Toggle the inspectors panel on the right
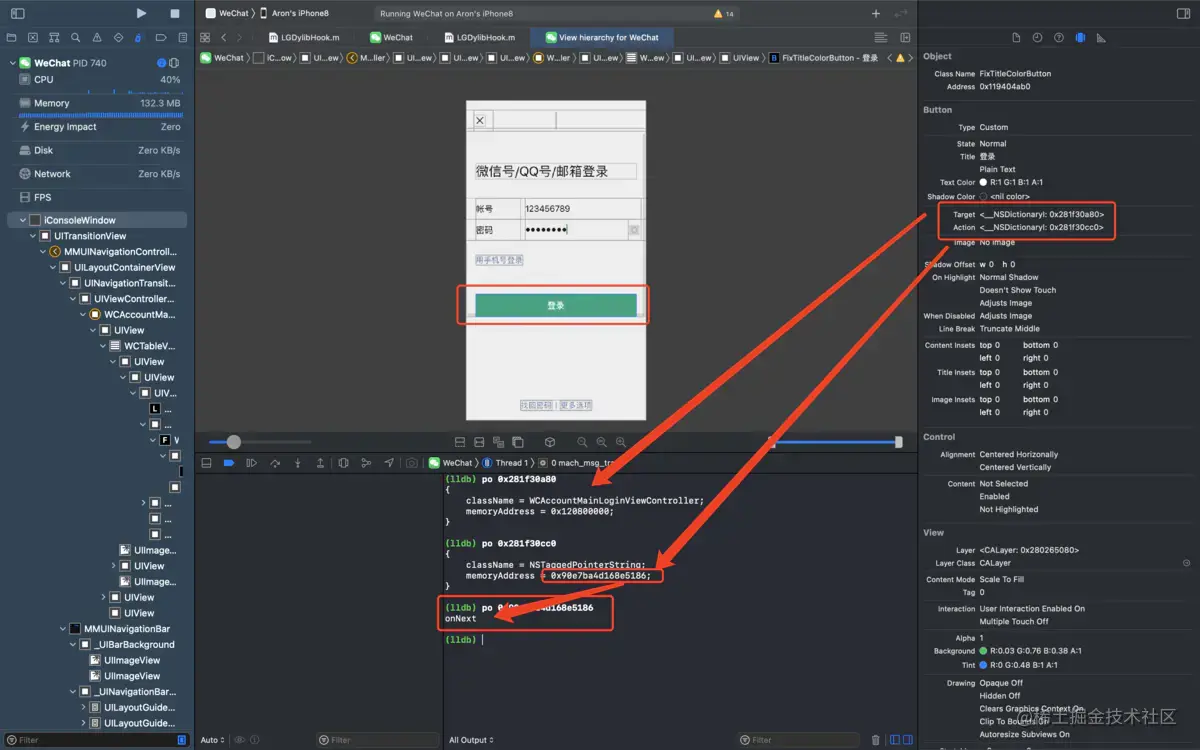1200x750 pixels. coord(1183,14)
